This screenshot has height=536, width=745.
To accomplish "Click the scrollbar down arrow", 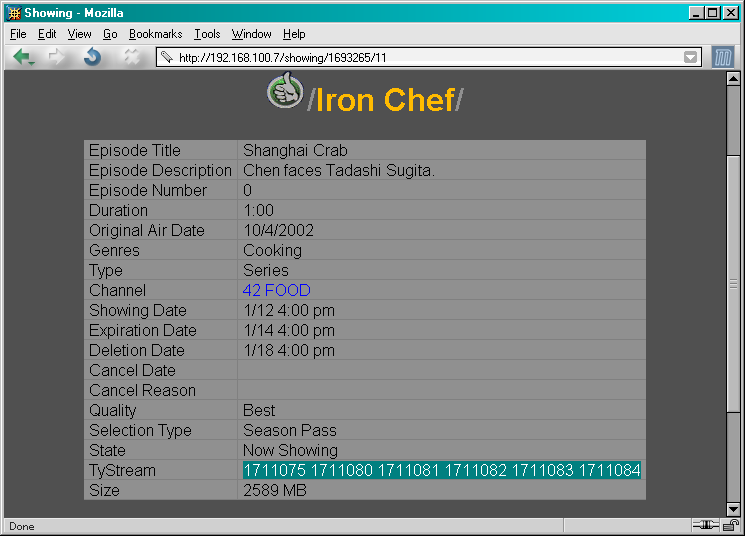I will (732, 509).
